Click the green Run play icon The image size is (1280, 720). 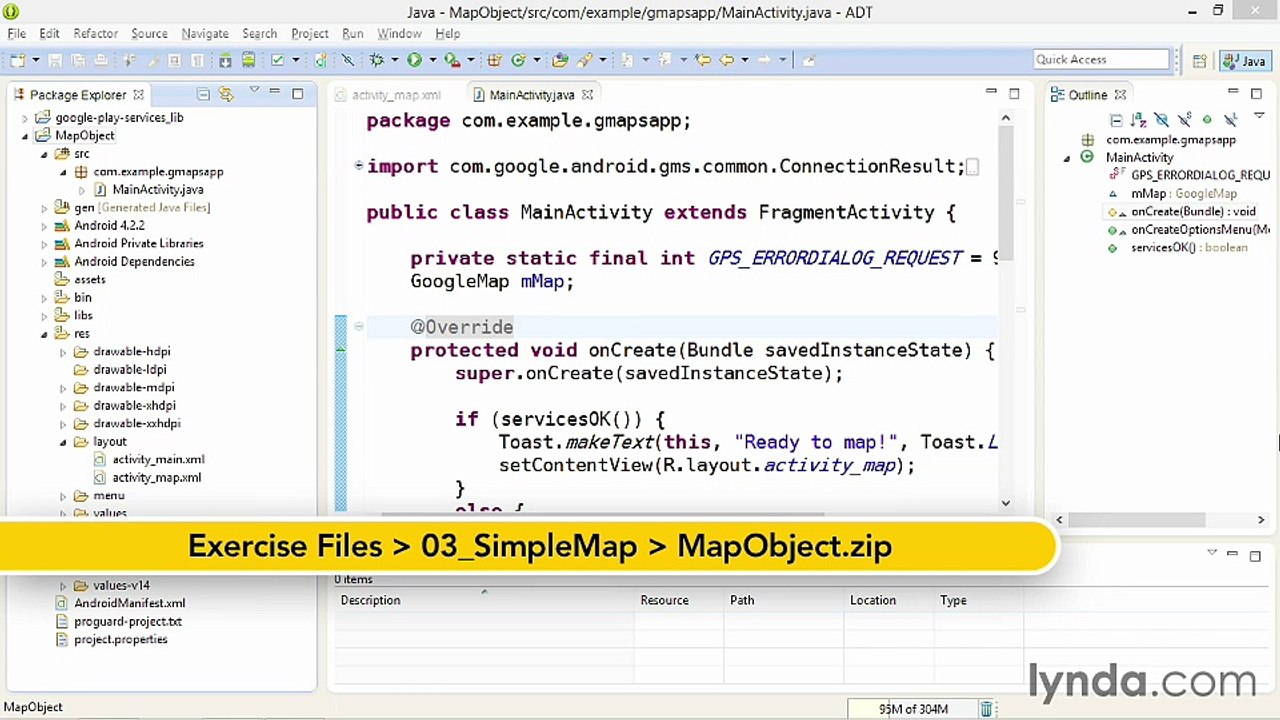[414, 60]
